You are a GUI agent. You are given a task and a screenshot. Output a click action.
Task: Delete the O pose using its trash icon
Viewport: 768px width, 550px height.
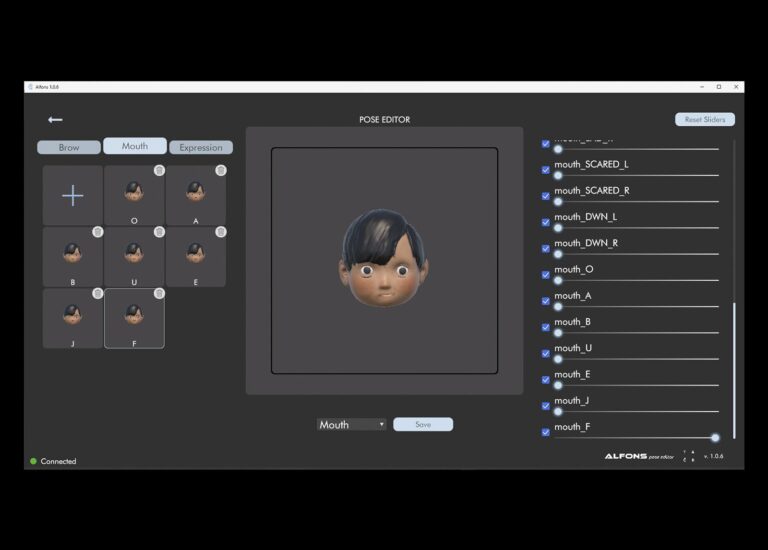click(x=159, y=171)
